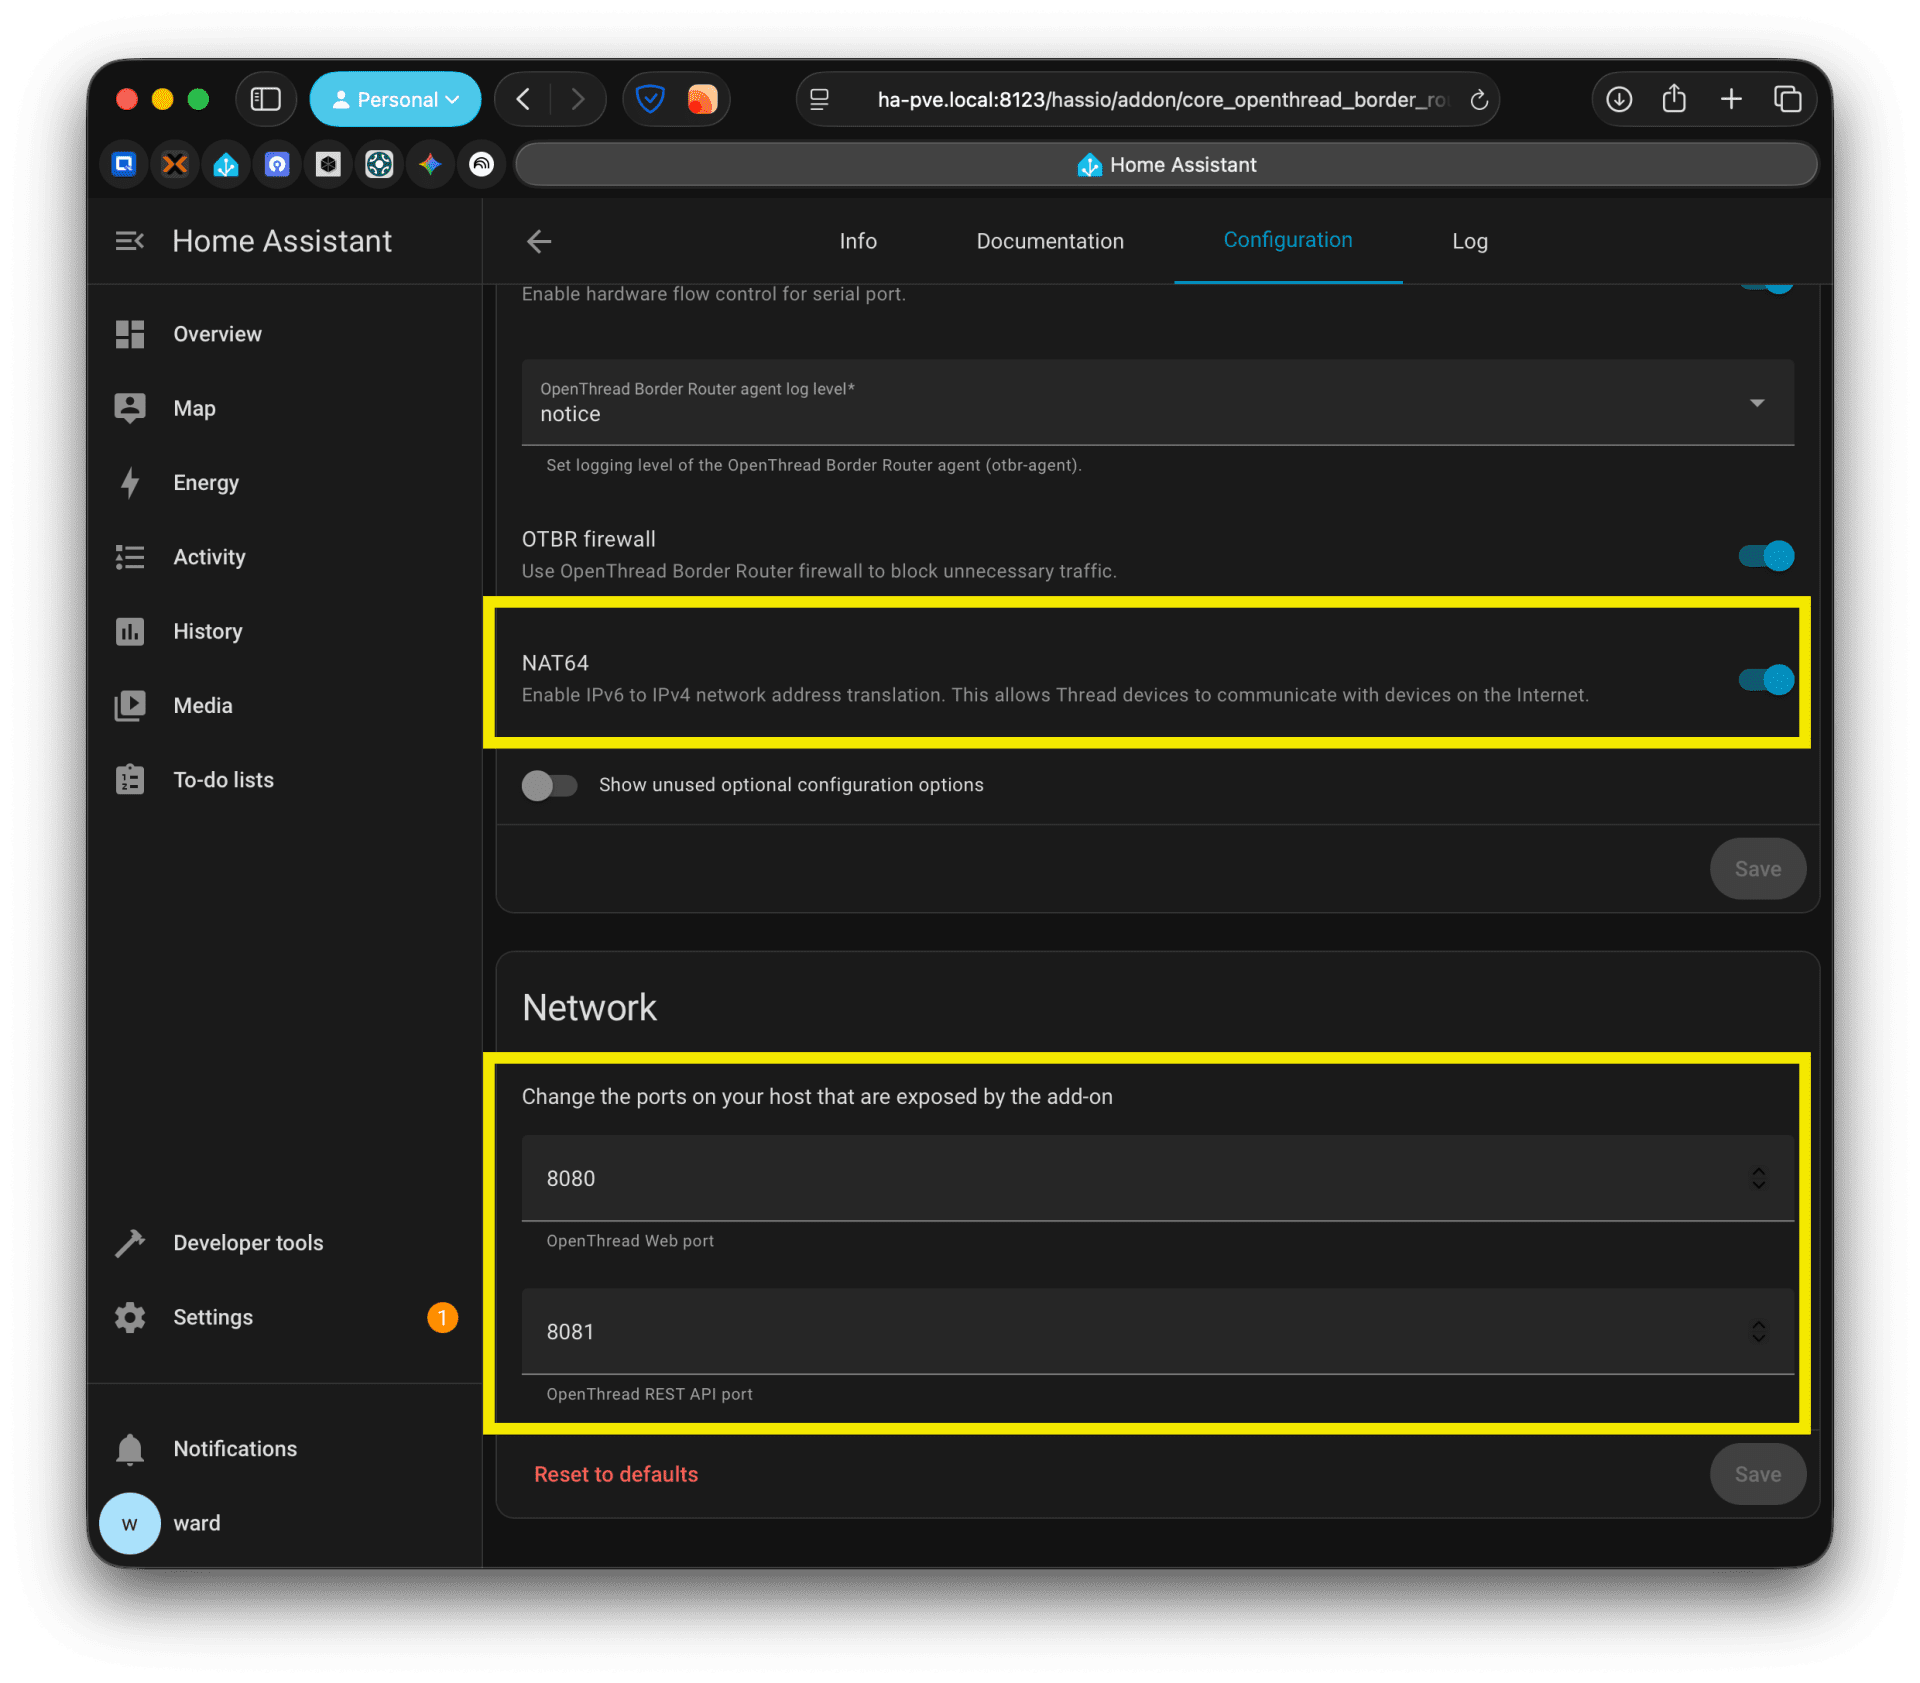The width and height of the screenshot is (1920, 1683).
Task: Disable the NAT64 translation toggle
Action: coord(1764,680)
